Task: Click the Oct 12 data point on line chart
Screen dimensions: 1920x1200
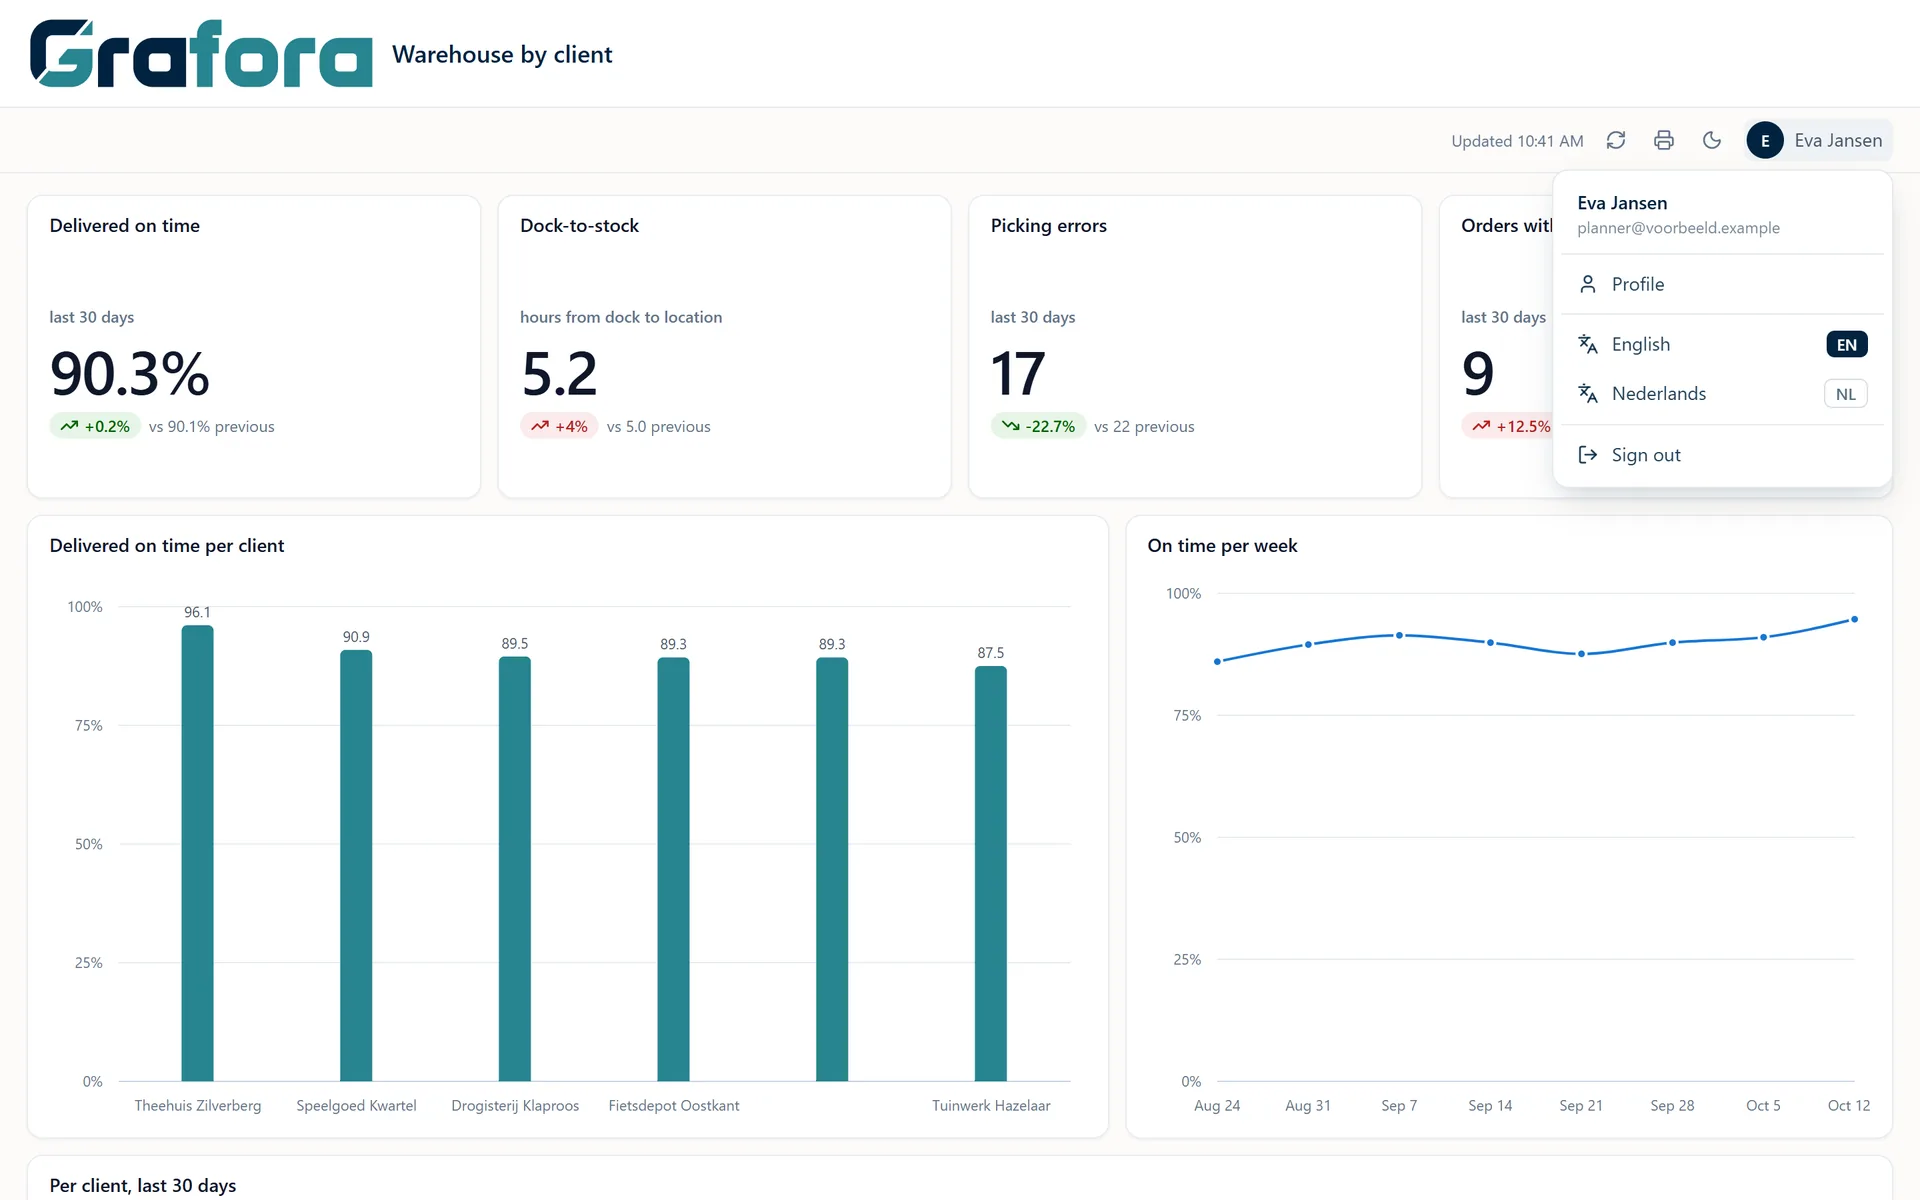Action: [1854, 619]
